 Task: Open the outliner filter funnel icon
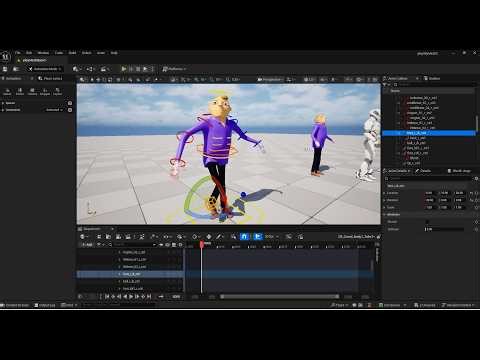coord(385,85)
